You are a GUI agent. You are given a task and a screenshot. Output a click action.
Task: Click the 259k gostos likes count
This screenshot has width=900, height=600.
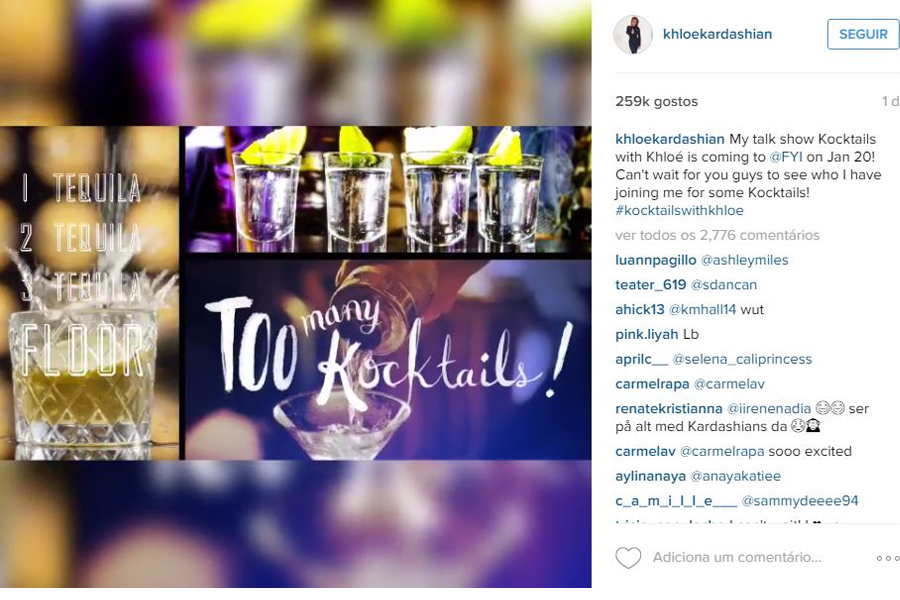(x=657, y=102)
